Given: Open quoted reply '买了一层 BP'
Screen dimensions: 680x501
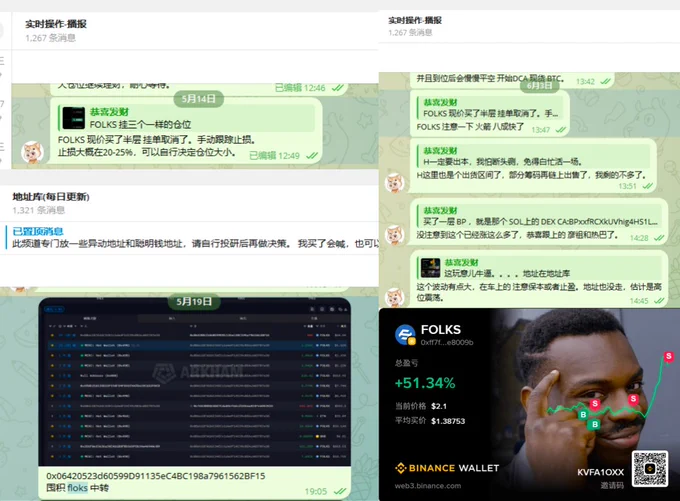Looking at the screenshot, I should (x=540, y=216).
